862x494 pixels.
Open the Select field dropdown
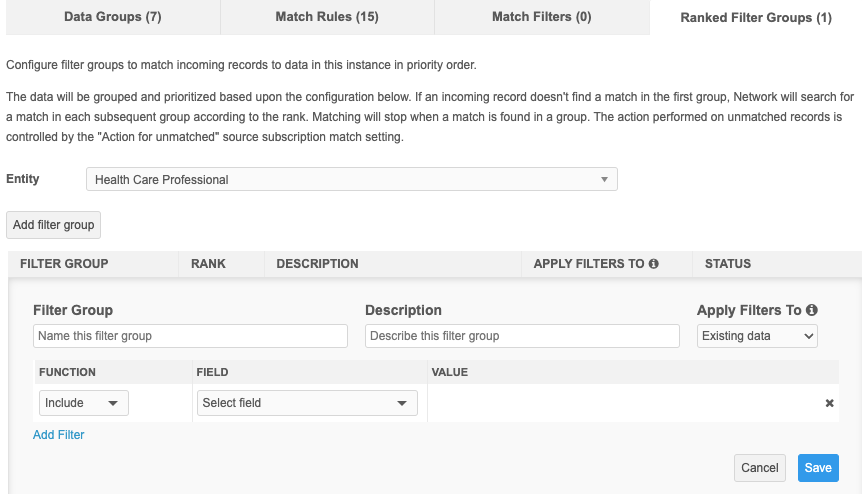click(x=307, y=403)
